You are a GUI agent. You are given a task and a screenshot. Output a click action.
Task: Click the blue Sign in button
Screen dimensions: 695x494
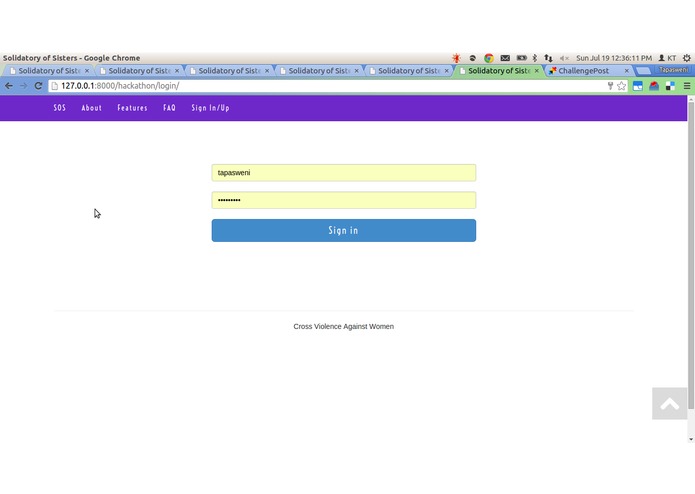(344, 230)
